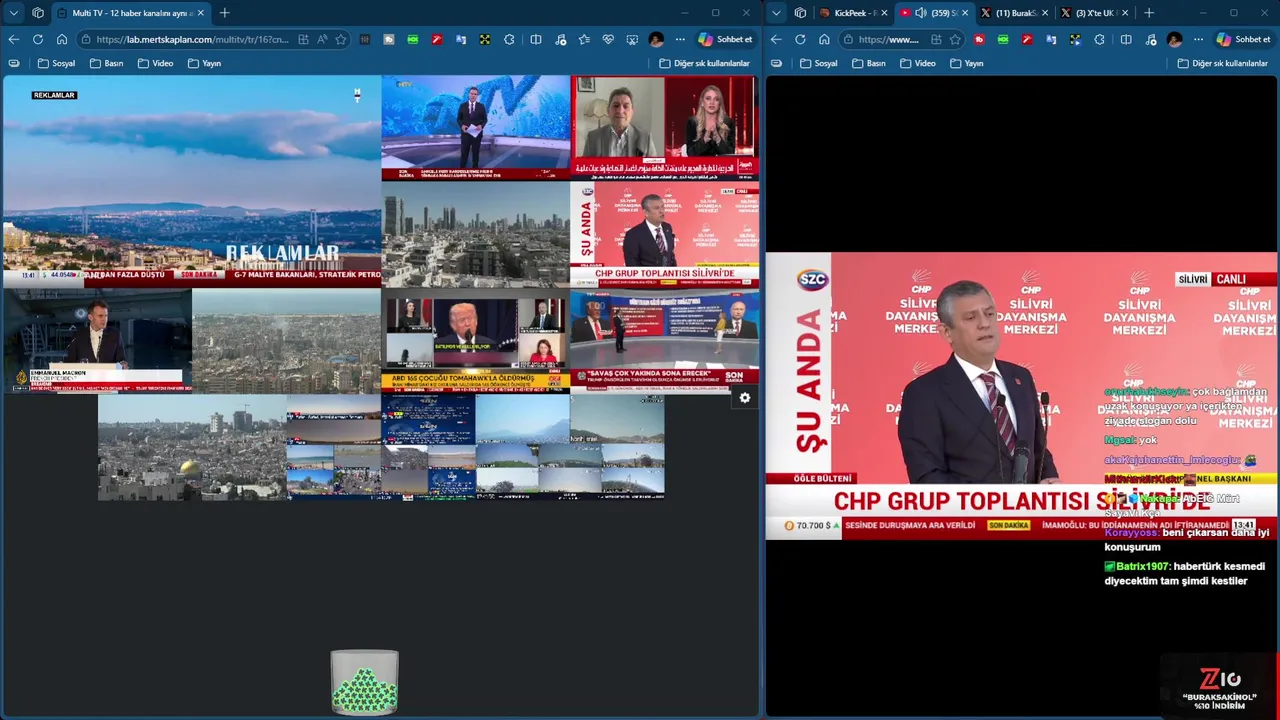
Task: Open Screenshot tool in left window
Action: point(632,39)
